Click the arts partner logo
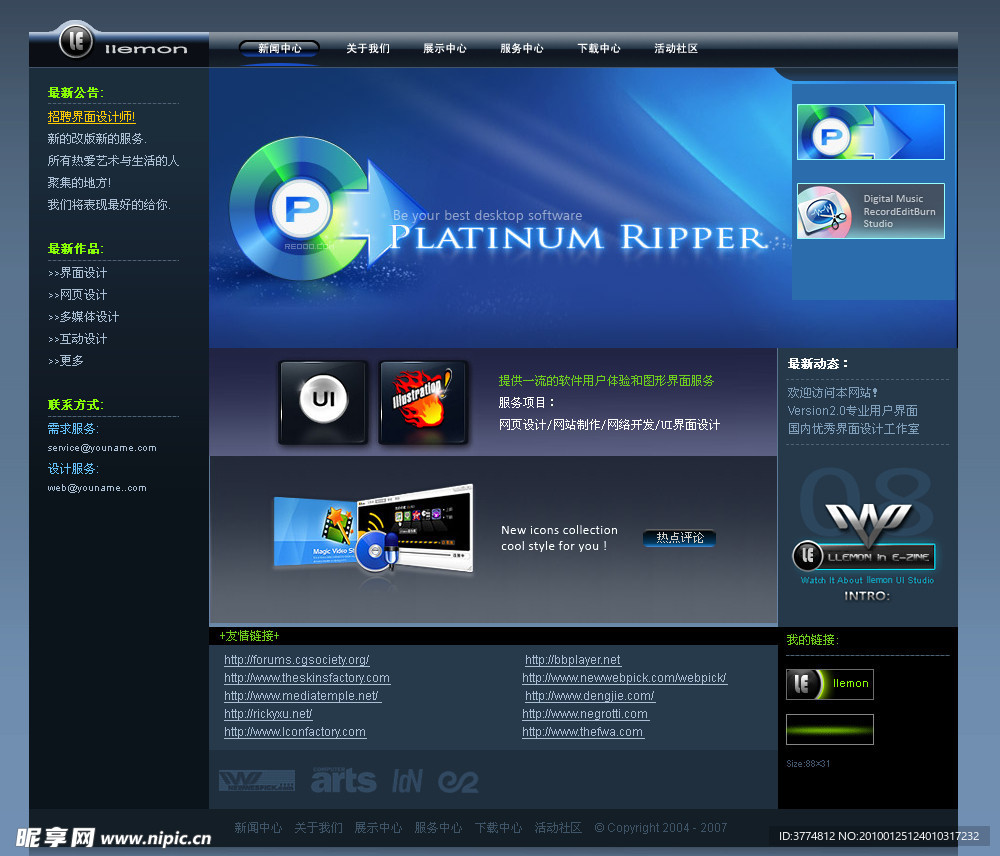This screenshot has height=856, width=1000. click(343, 780)
